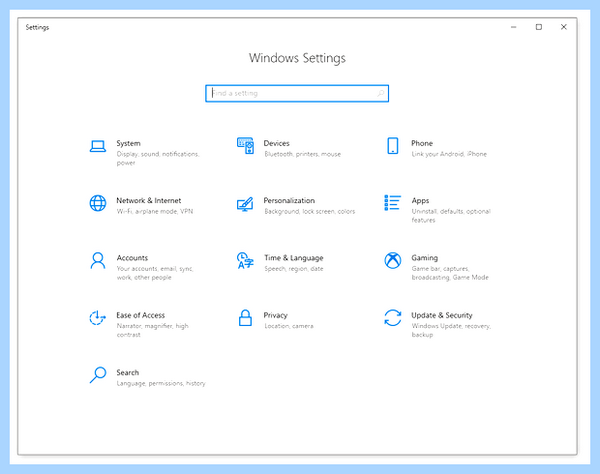Select the Devices keyboard and speaker icon
This screenshot has height=474, width=600.
[x=245, y=146]
